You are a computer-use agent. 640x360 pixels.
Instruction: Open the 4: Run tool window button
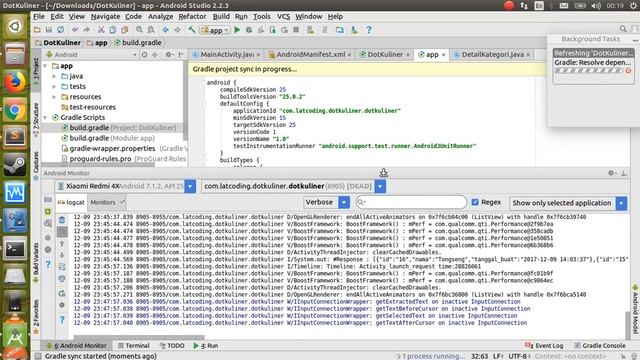pos(206,345)
